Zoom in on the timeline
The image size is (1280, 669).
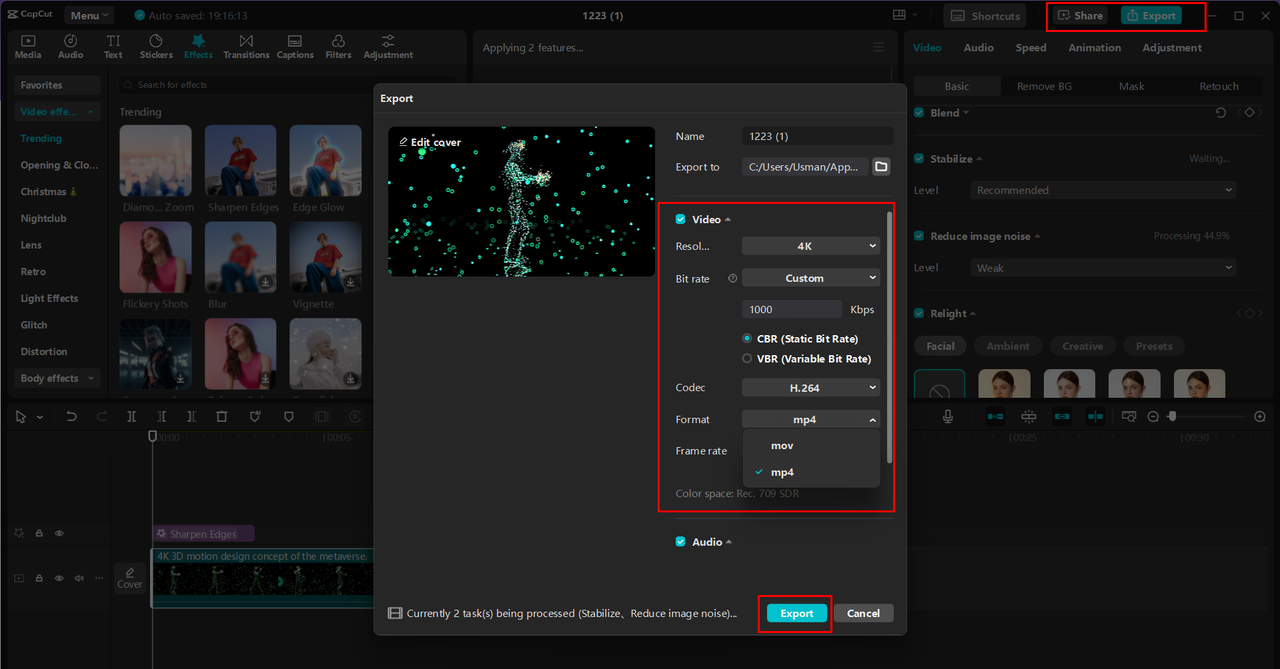1259,415
